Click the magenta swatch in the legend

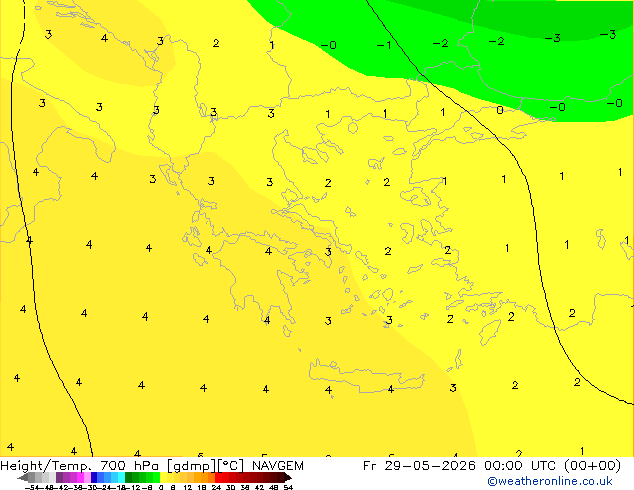click(80, 478)
